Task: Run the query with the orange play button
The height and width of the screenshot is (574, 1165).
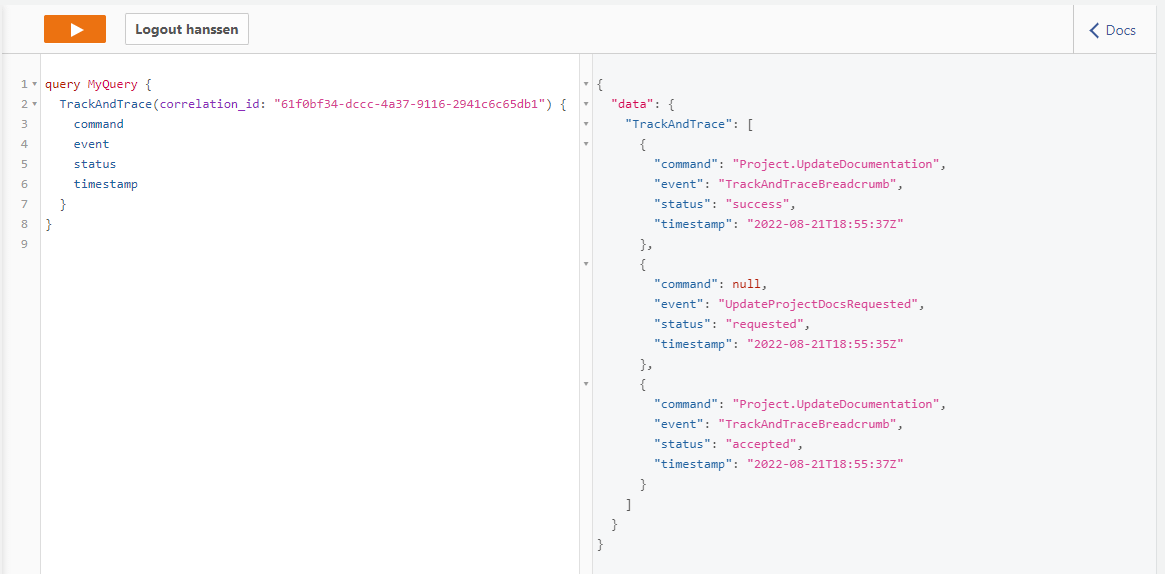Action: tap(75, 29)
